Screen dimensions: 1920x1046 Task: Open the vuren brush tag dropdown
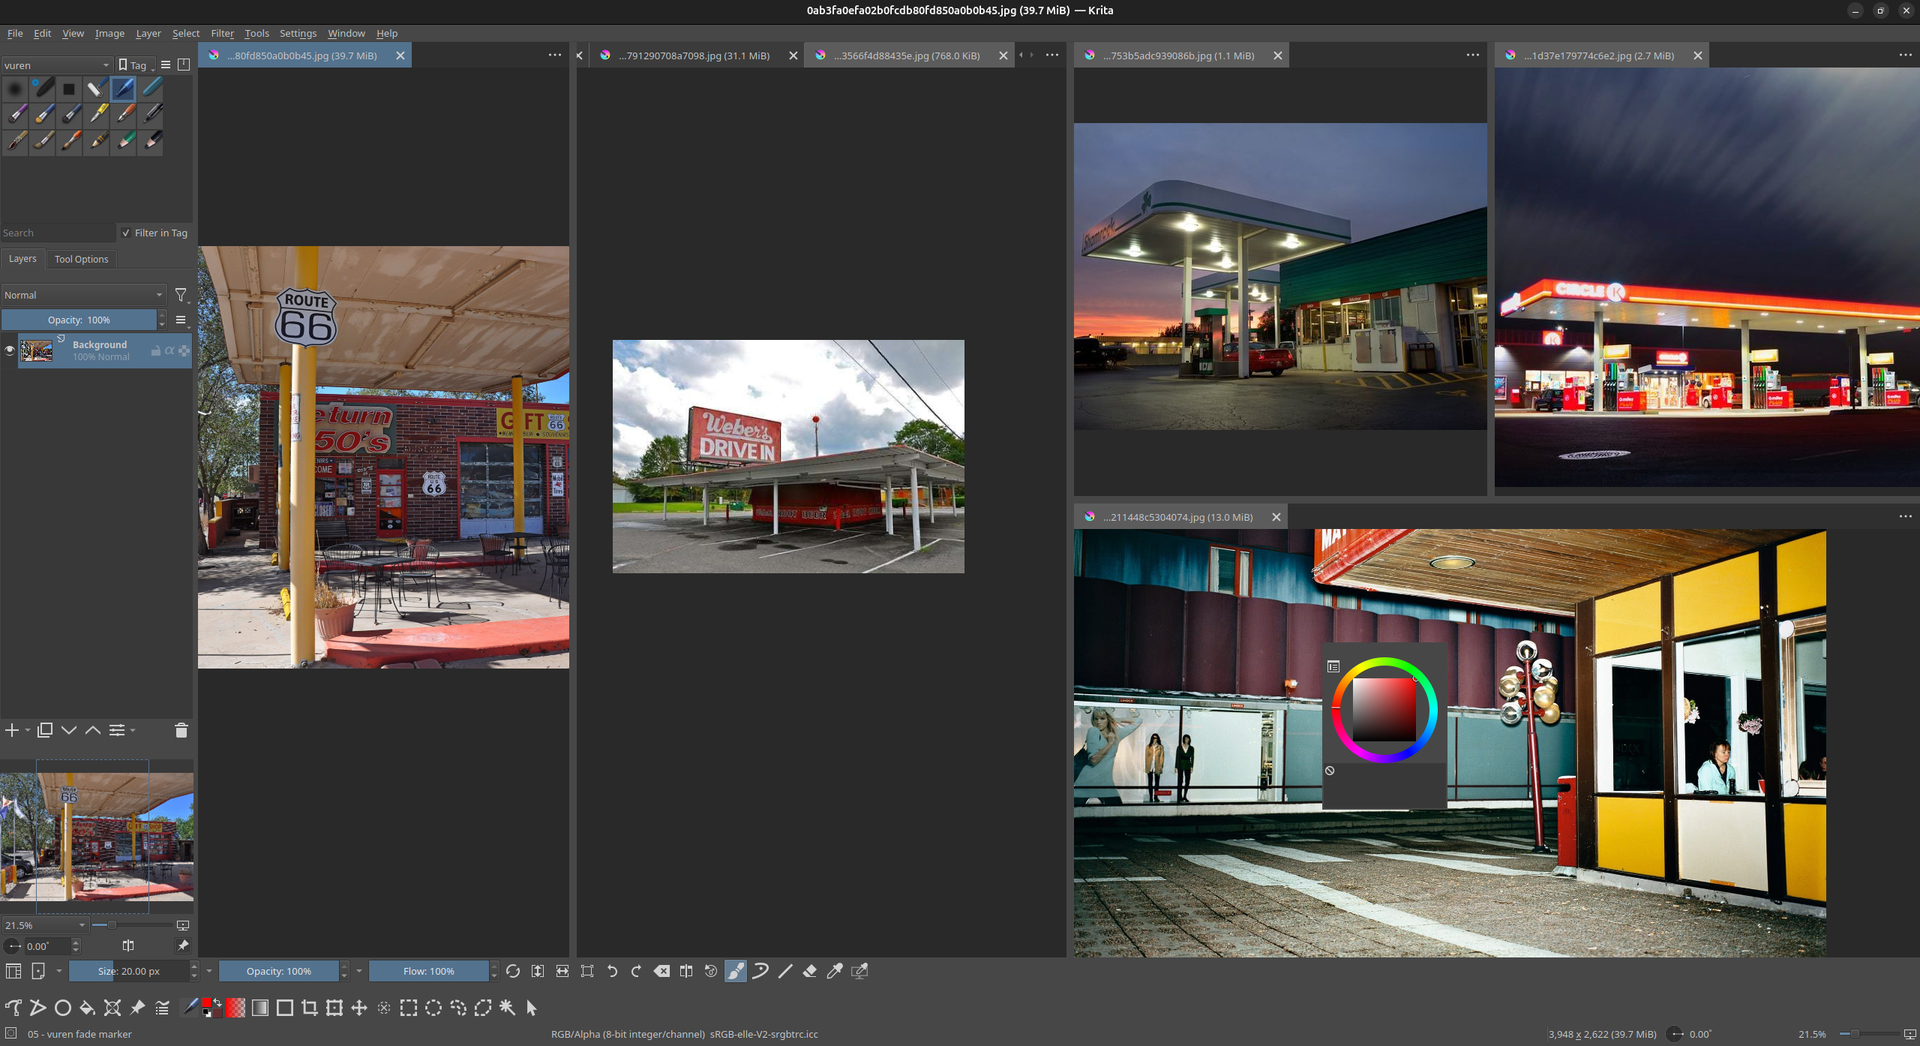coord(56,65)
